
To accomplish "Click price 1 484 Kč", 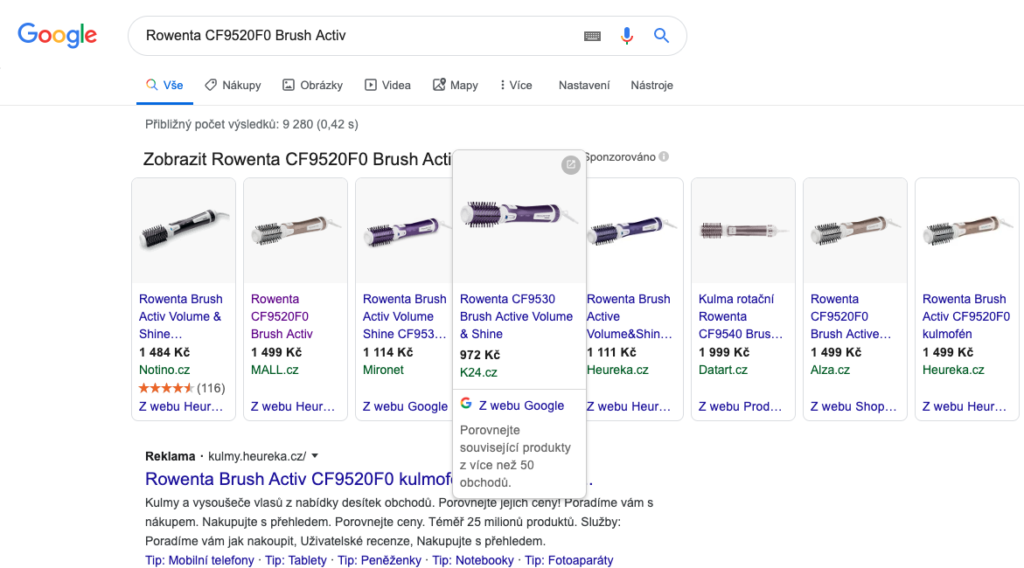I will (164, 352).
